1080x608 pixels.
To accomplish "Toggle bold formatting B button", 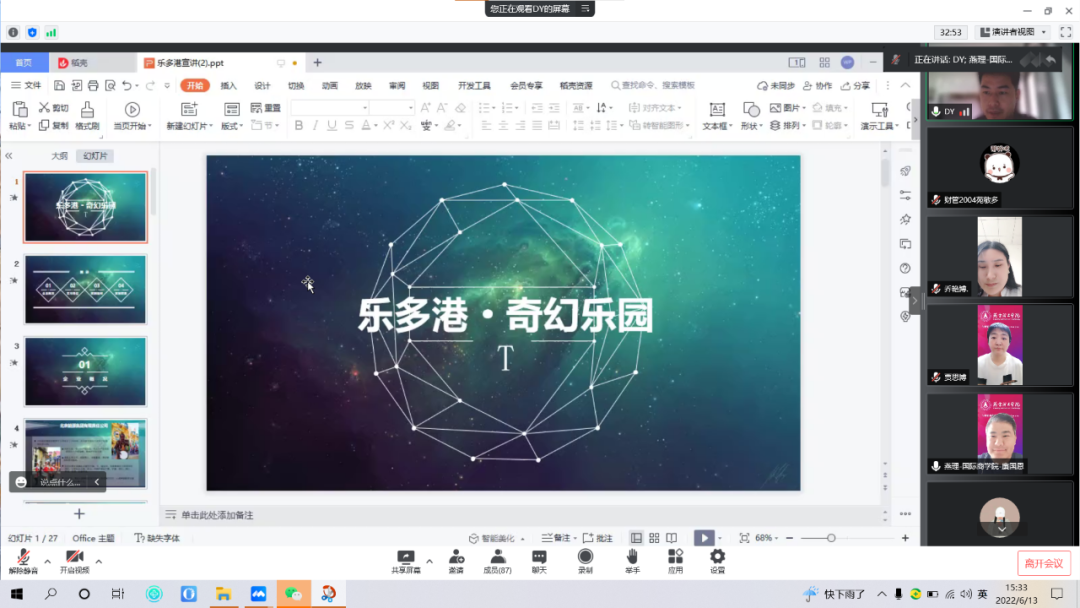I will (x=298, y=126).
